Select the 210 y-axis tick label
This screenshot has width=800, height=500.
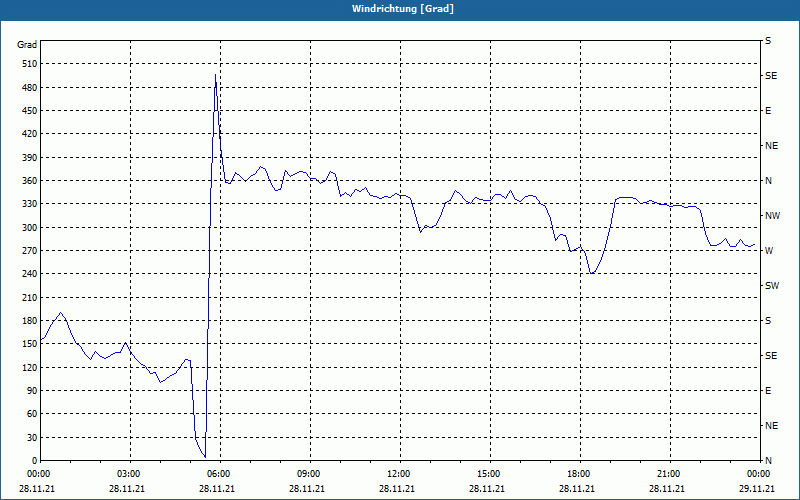(30, 297)
